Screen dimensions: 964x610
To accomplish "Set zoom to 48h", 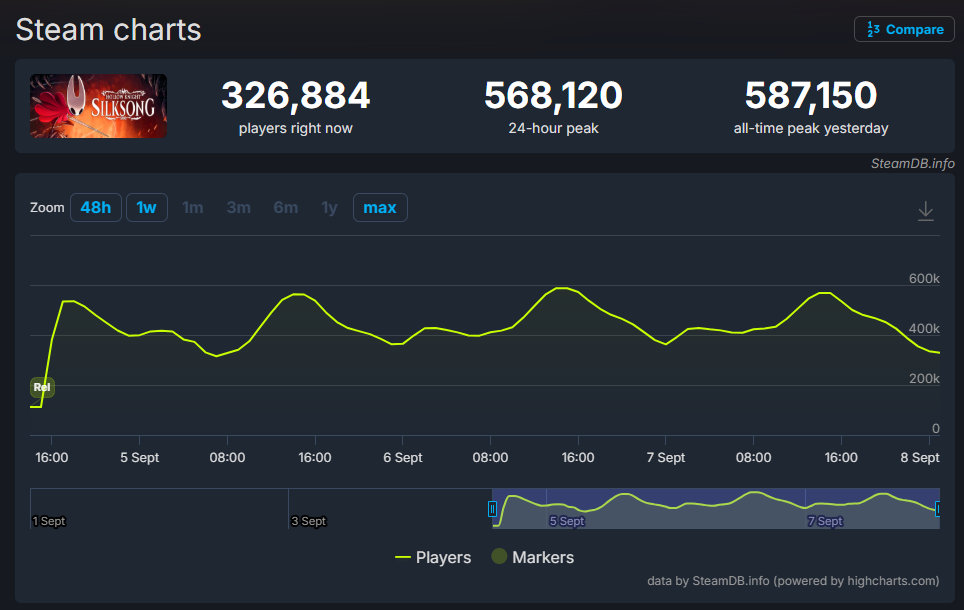I will (x=96, y=207).
